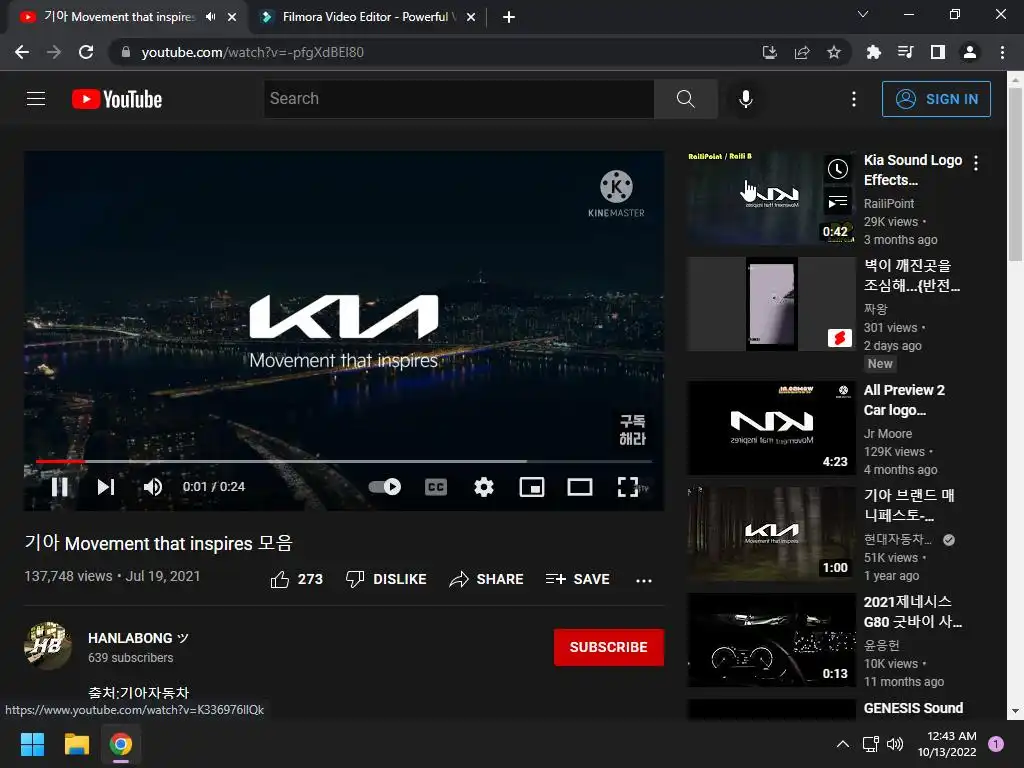Image resolution: width=1024 pixels, height=768 pixels.
Task: Click the search magnifier button
Action: 685,99
